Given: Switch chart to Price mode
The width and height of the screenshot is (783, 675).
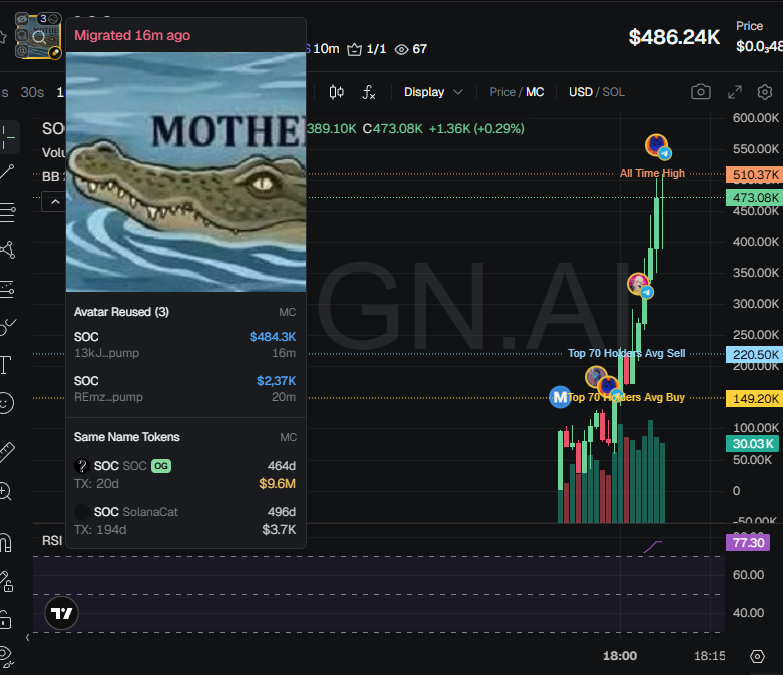Looking at the screenshot, I should 502,92.
